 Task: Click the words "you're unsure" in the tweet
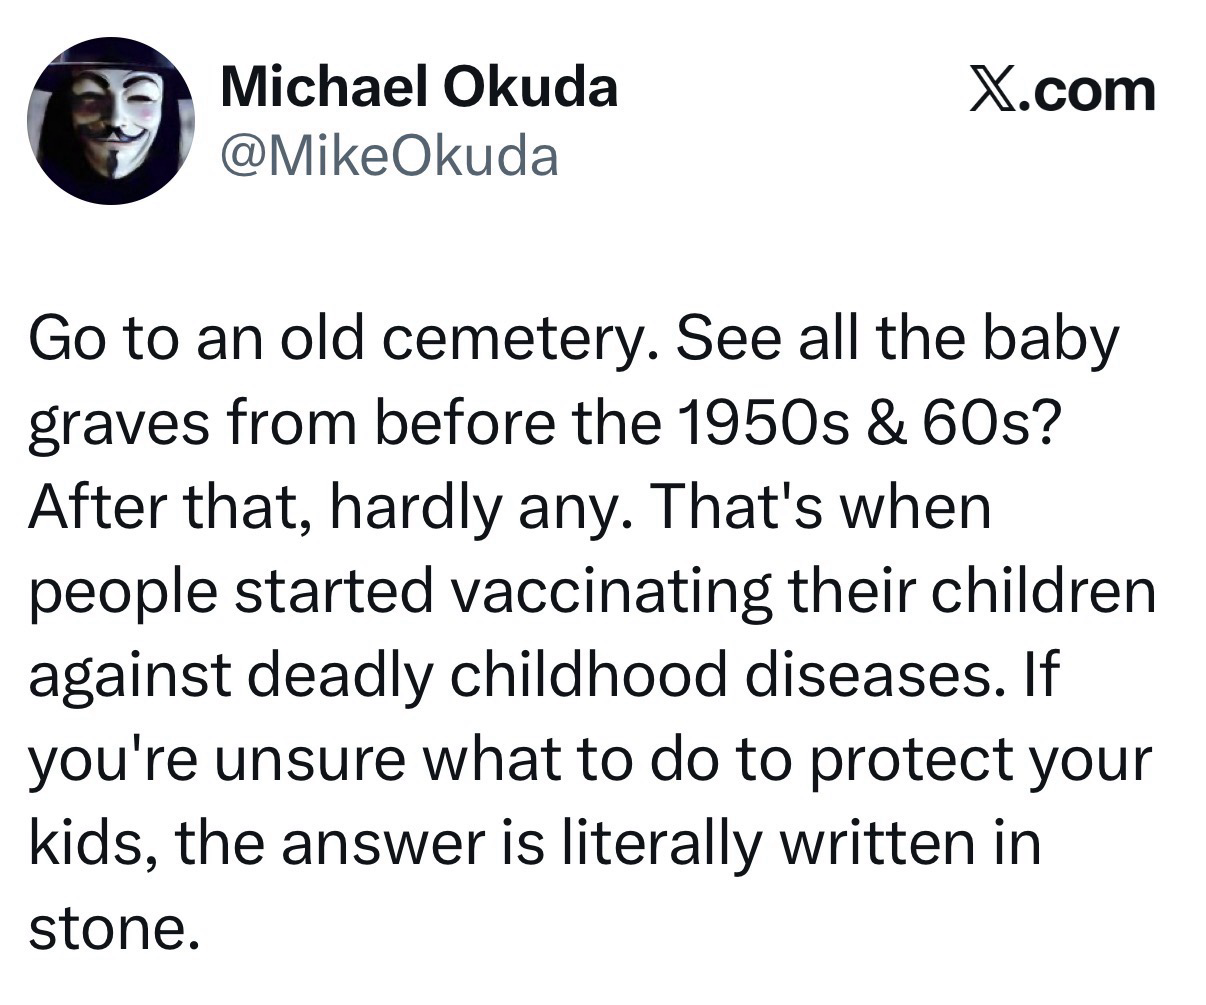tap(216, 762)
